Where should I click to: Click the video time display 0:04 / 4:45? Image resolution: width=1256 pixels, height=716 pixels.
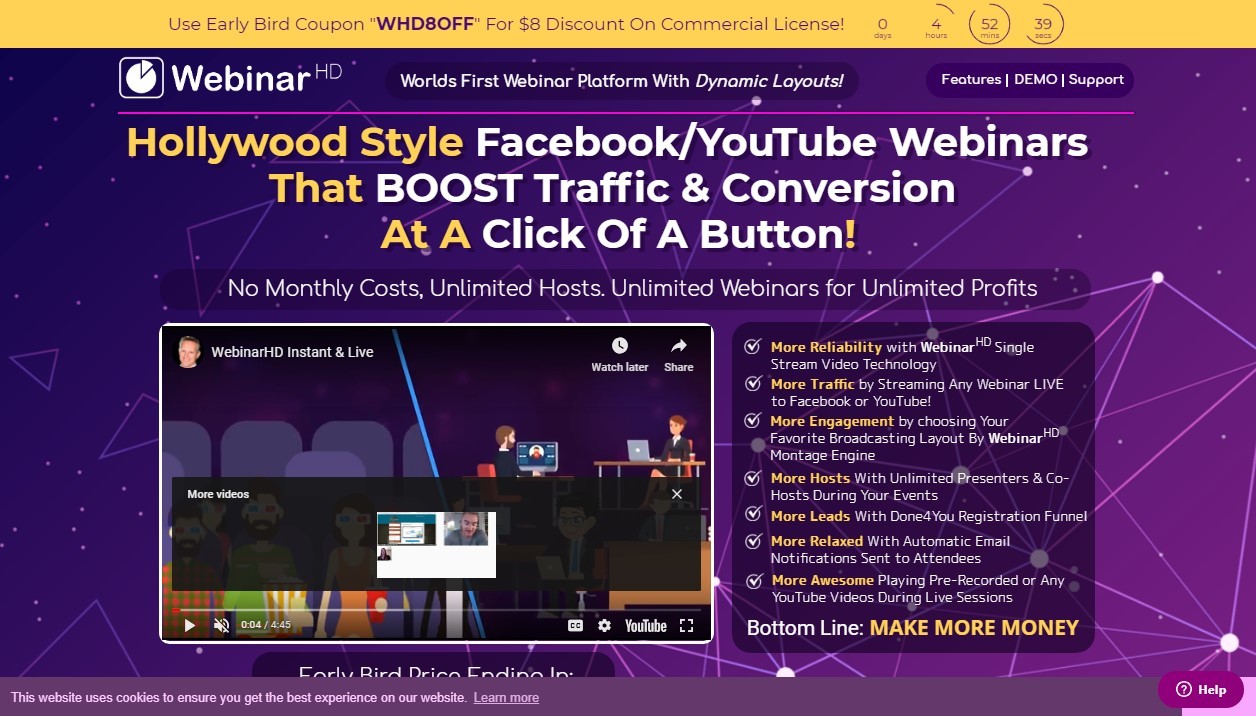[x=266, y=626]
